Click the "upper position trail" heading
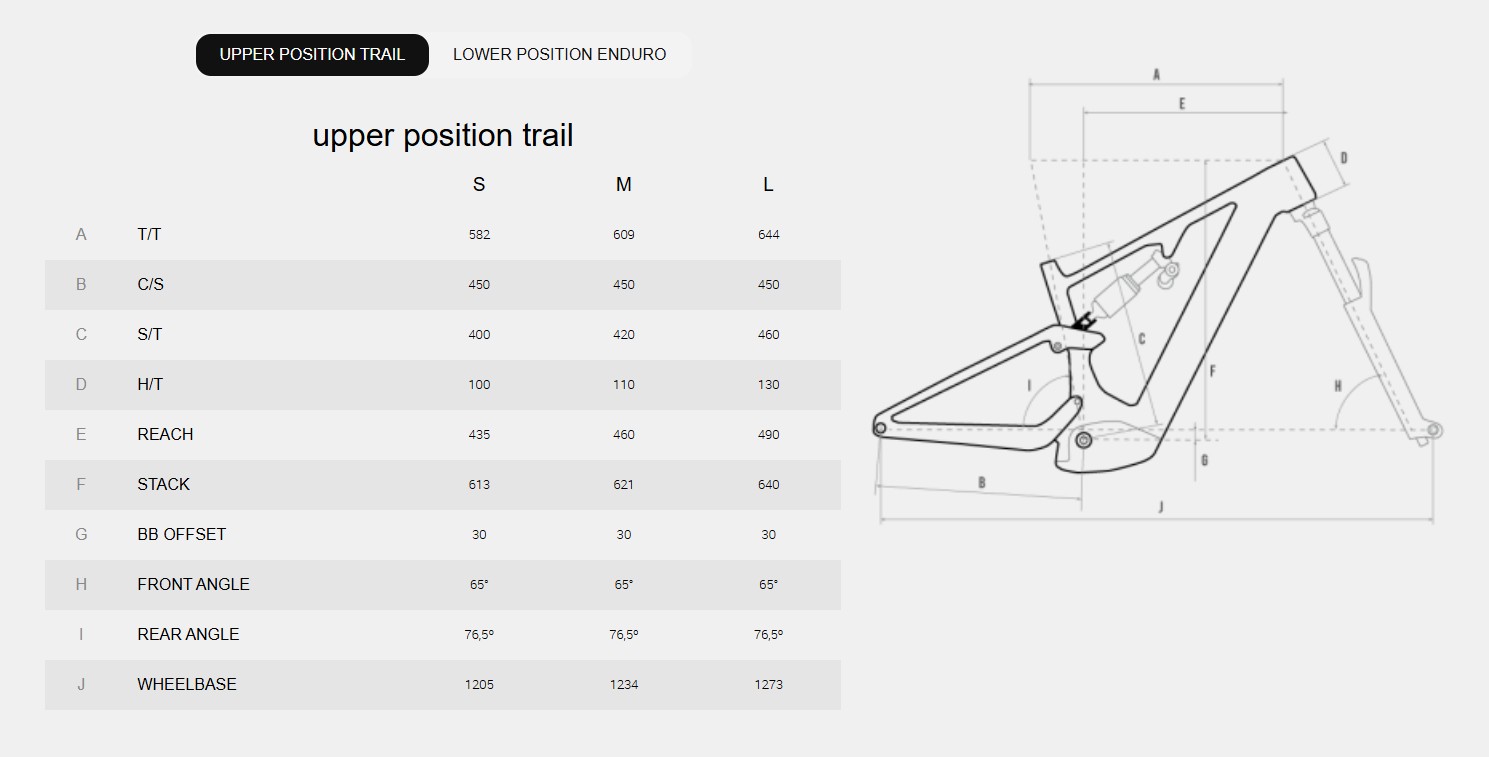 tap(443, 136)
